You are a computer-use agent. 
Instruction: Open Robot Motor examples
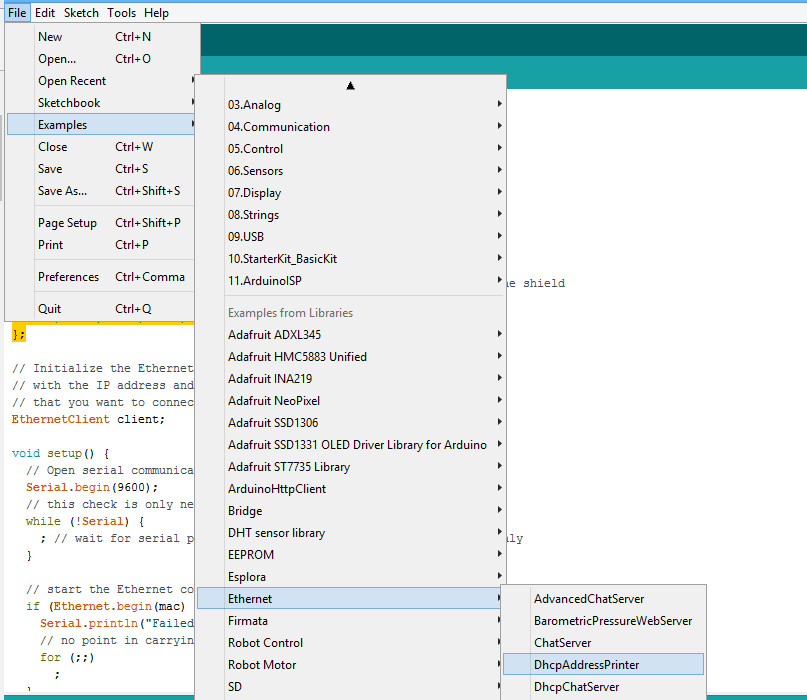[x=350, y=665]
